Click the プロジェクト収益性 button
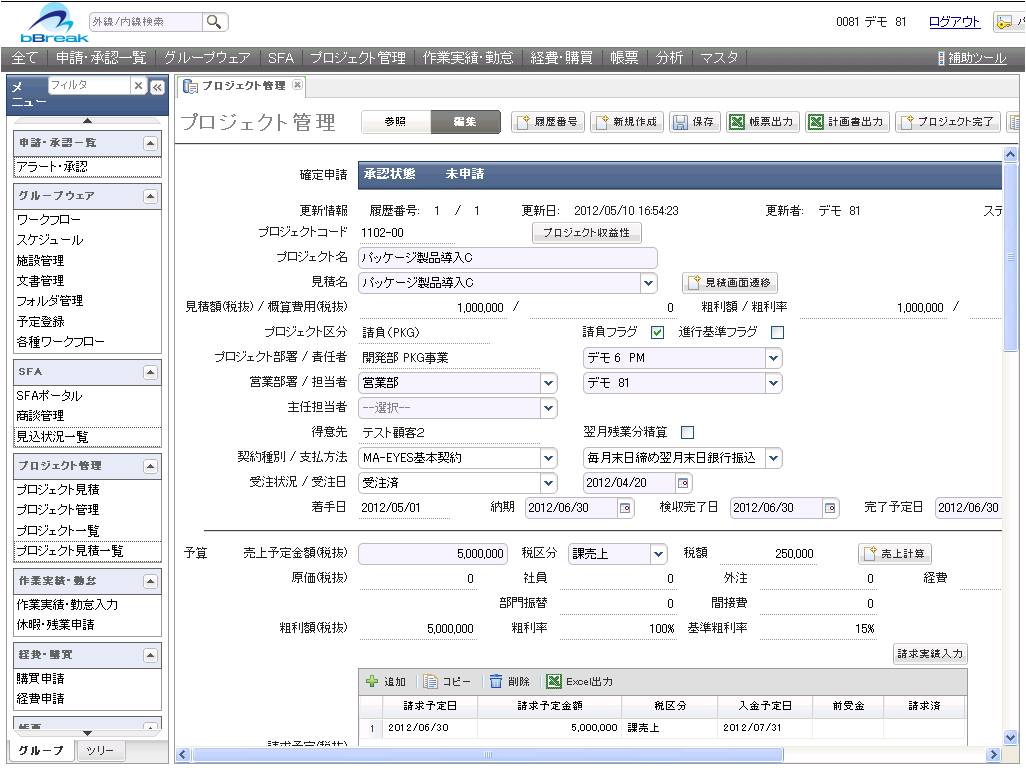Viewport: 1026px width, 770px height. pos(586,233)
